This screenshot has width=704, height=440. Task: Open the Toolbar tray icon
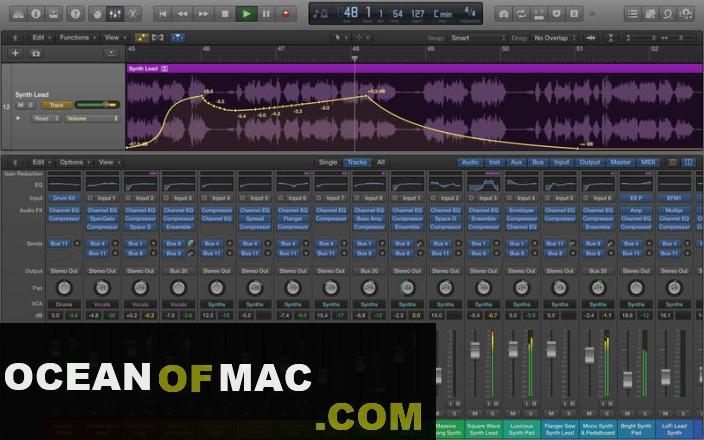tap(53, 14)
